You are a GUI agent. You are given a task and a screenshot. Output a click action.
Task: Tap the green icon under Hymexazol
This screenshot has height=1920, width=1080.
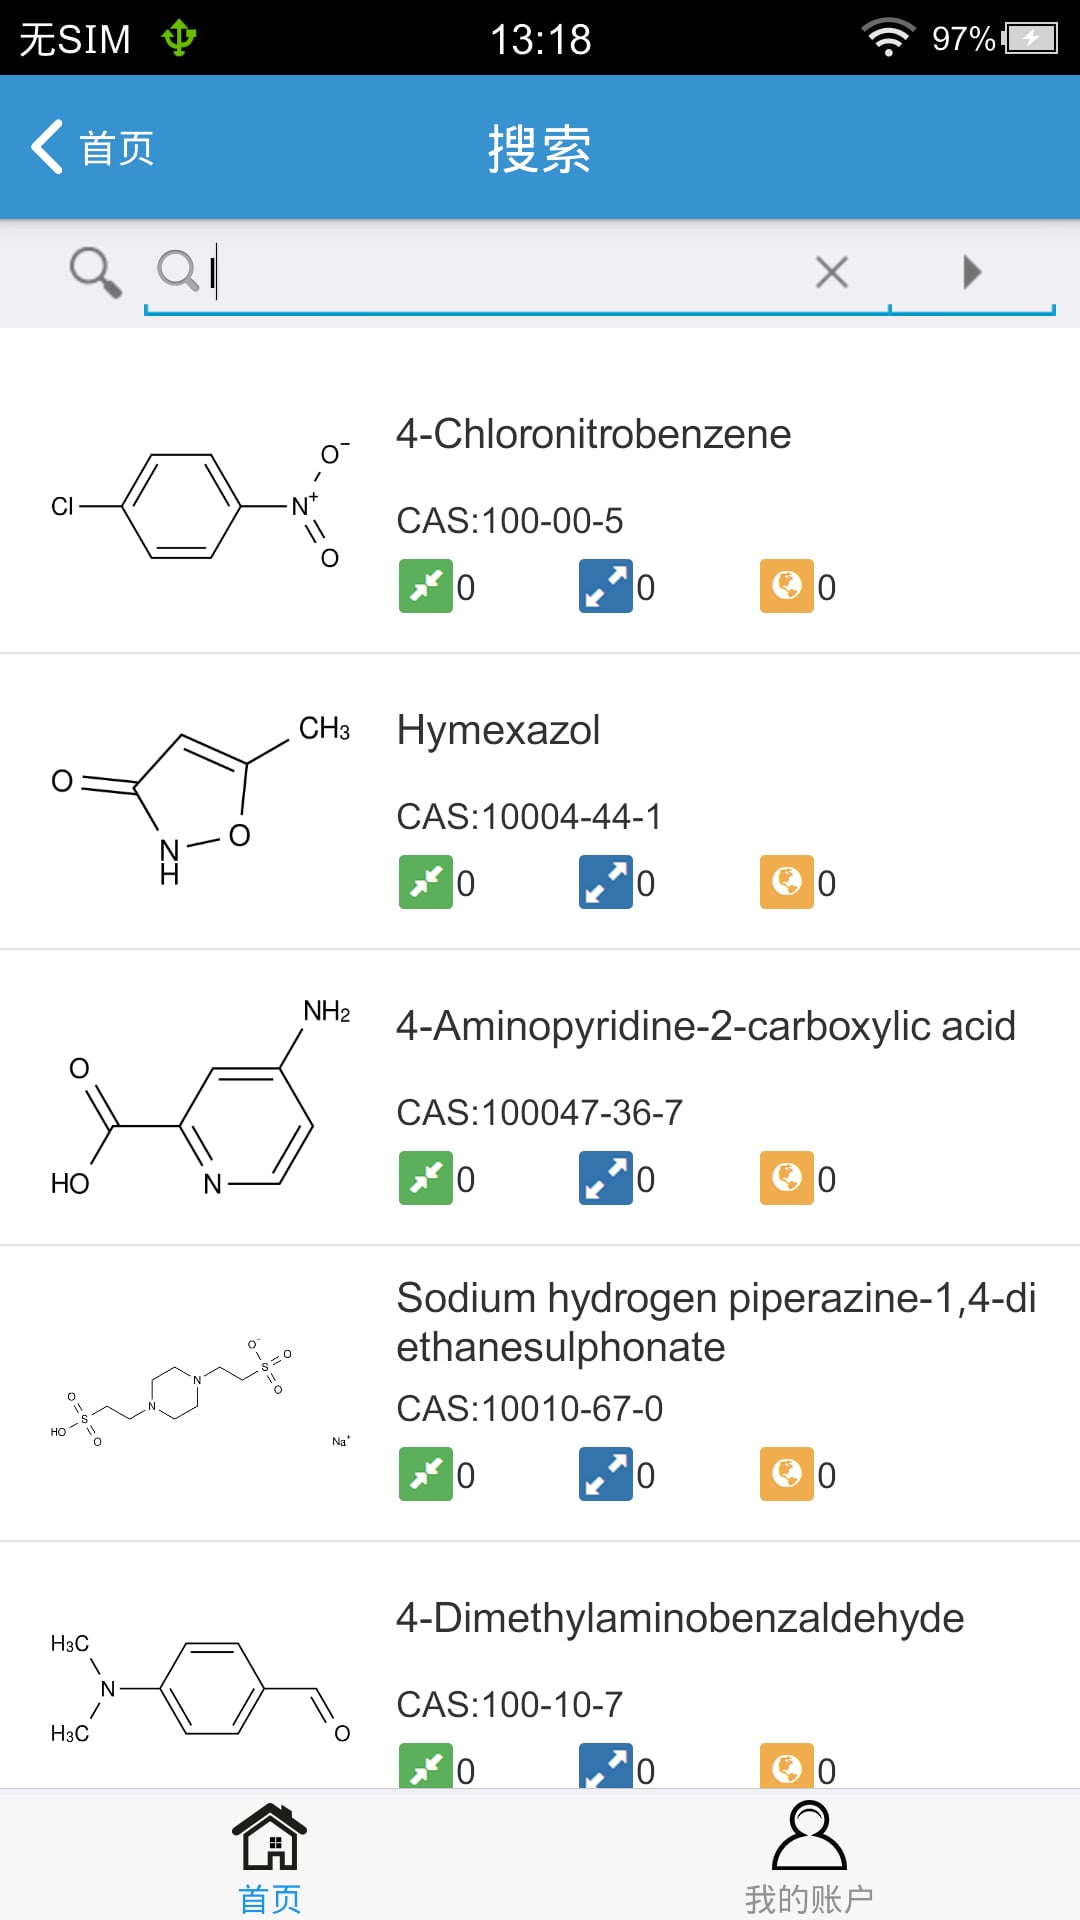(x=426, y=882)
